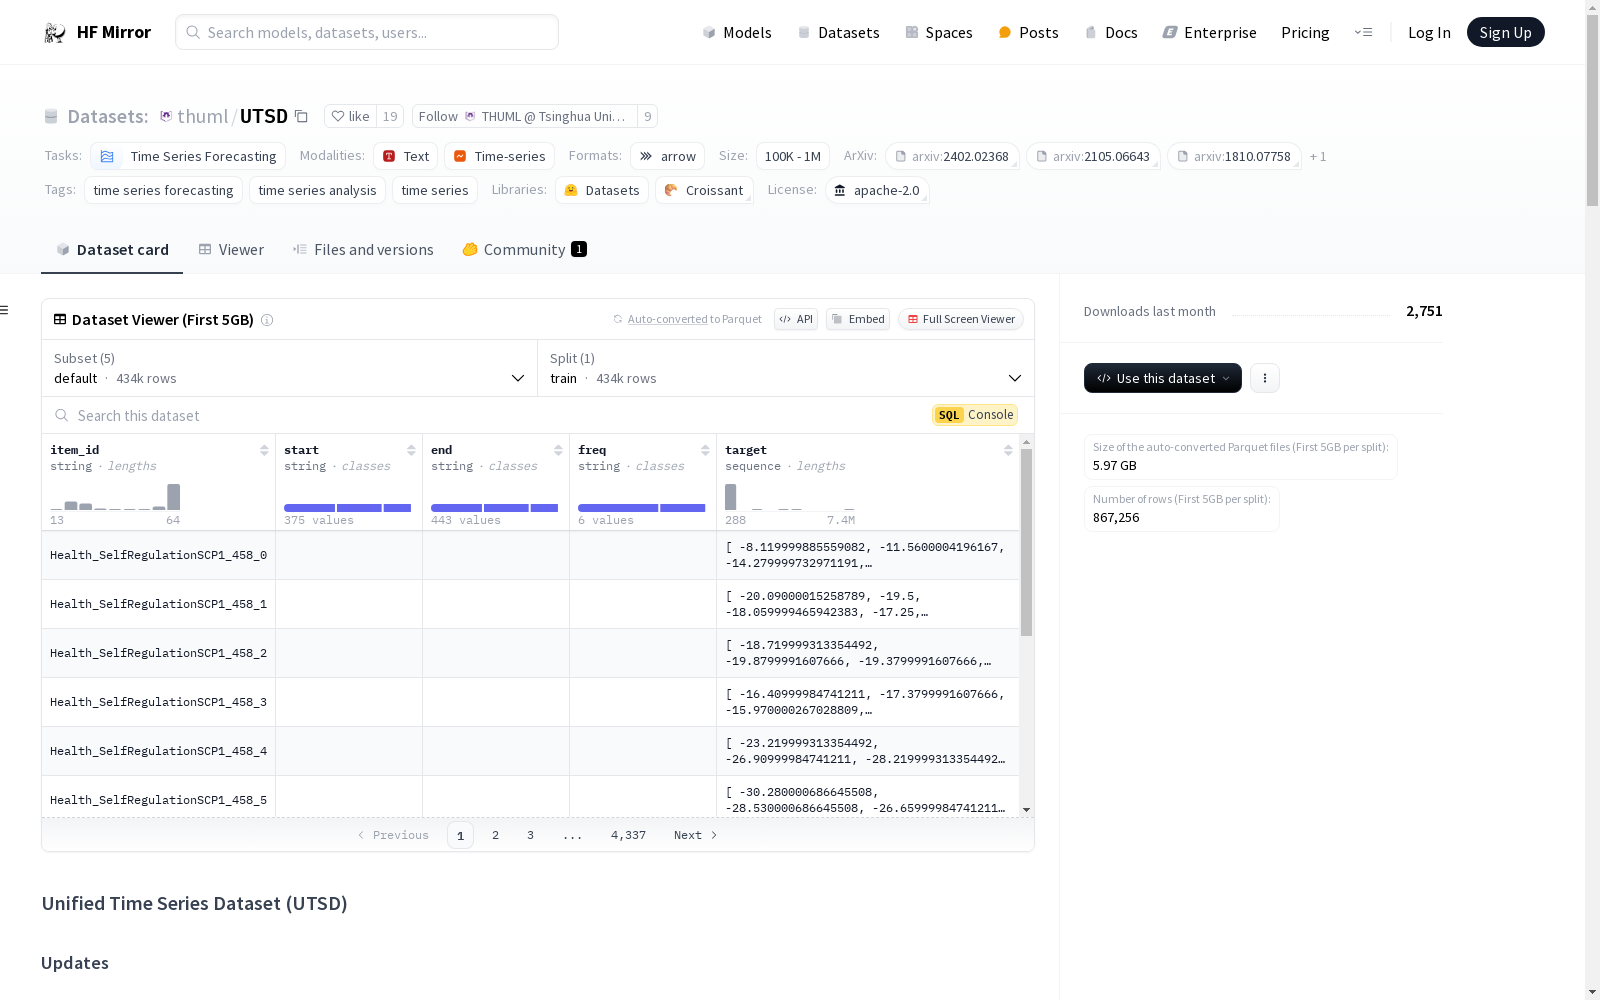The image size is (1600, 1000).
Task: Sort the end column
Action: click(558, 450)
